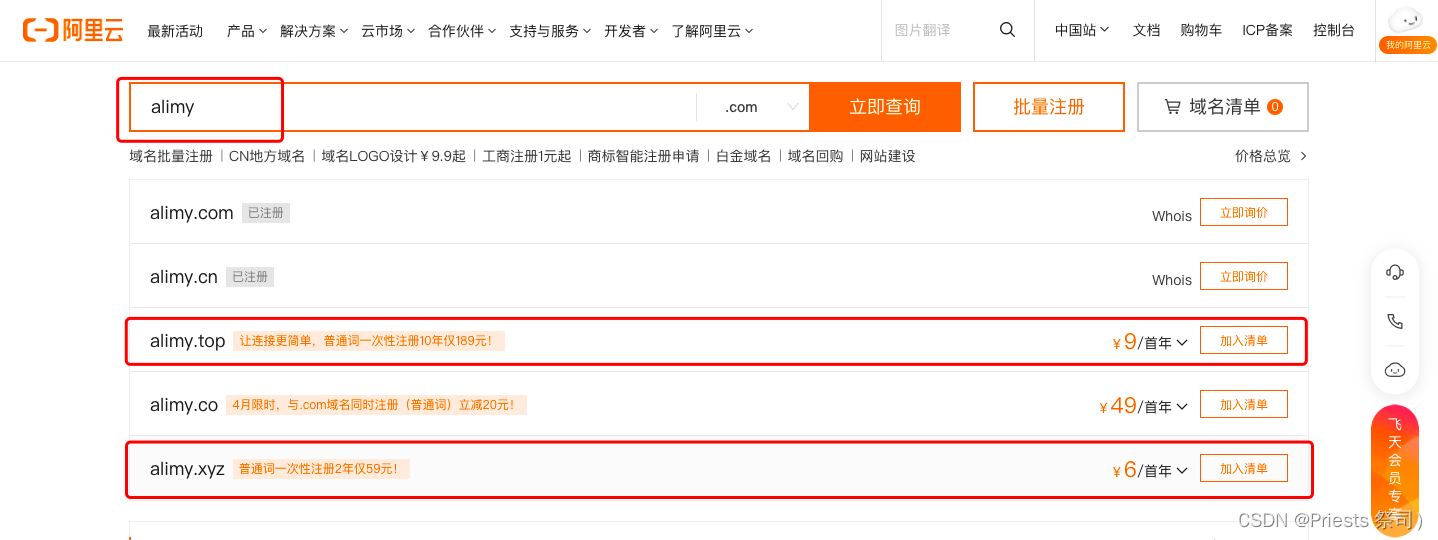
Task: Click the 批量注册 button
Action: (1049, 107)
